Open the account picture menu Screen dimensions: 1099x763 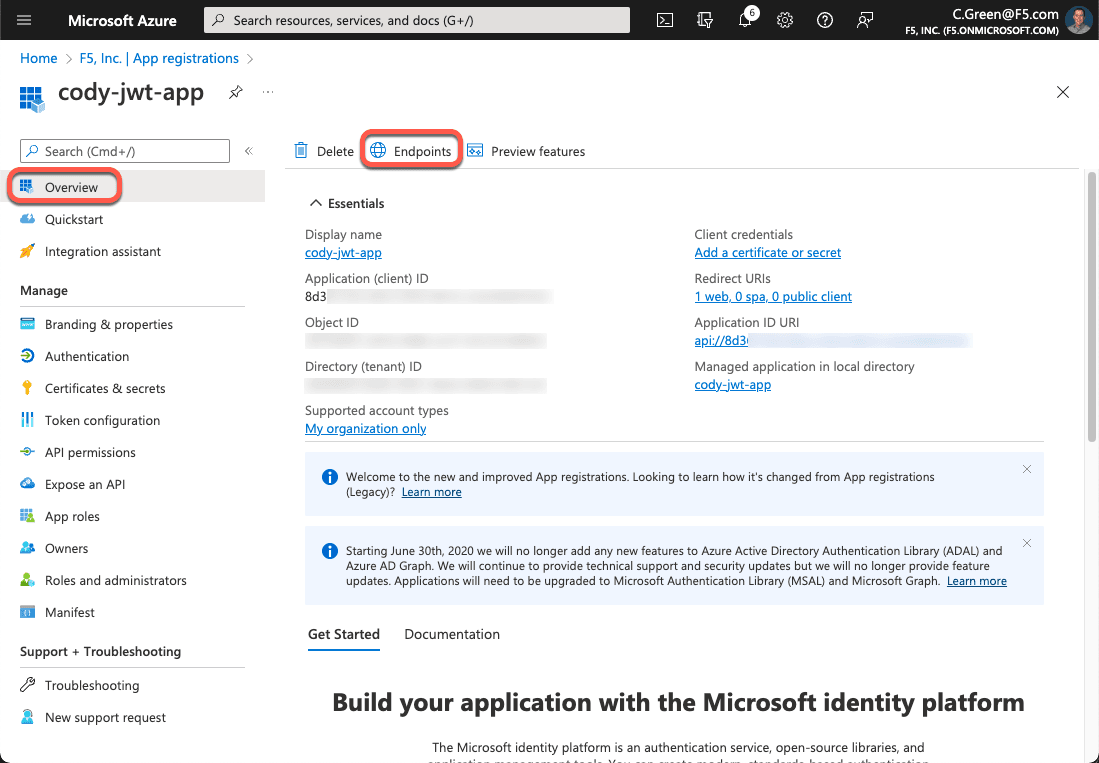coord(1078,19)
